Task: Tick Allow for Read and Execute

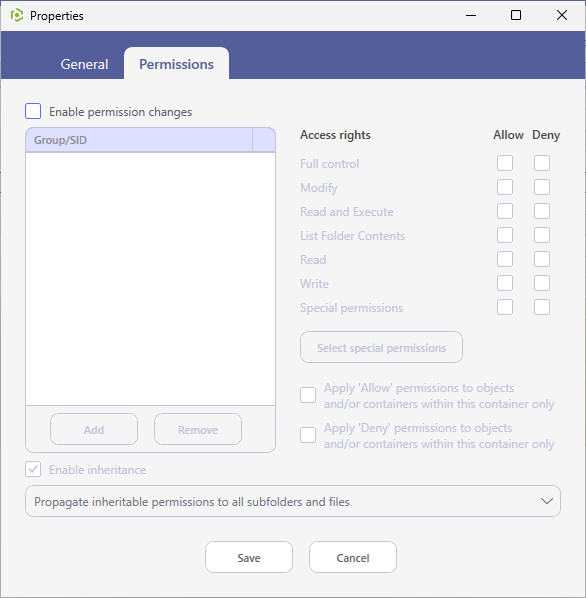Action: tap(505, 211)
